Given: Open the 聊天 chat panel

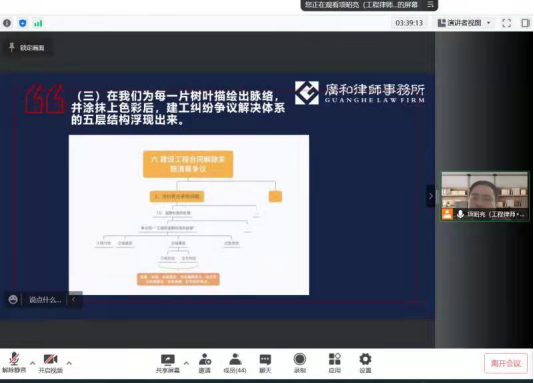Looking at the screenshot, I should coord(265,363).
